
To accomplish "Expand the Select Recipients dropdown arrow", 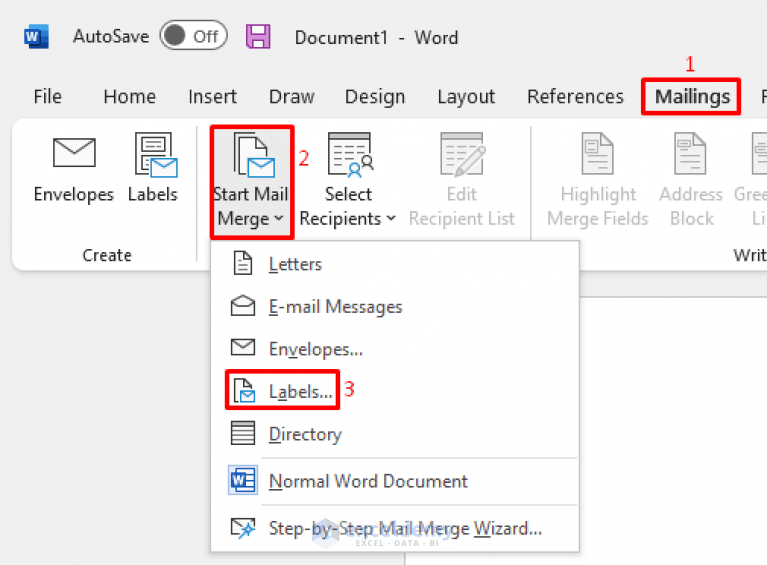I will coord(391,218).
